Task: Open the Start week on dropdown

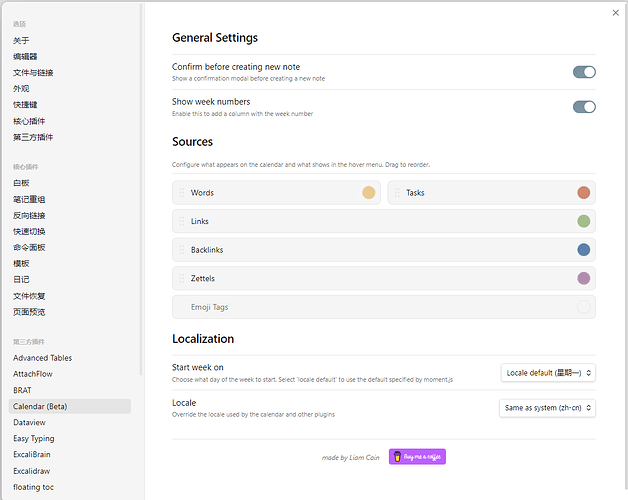Action: [548, 373]
